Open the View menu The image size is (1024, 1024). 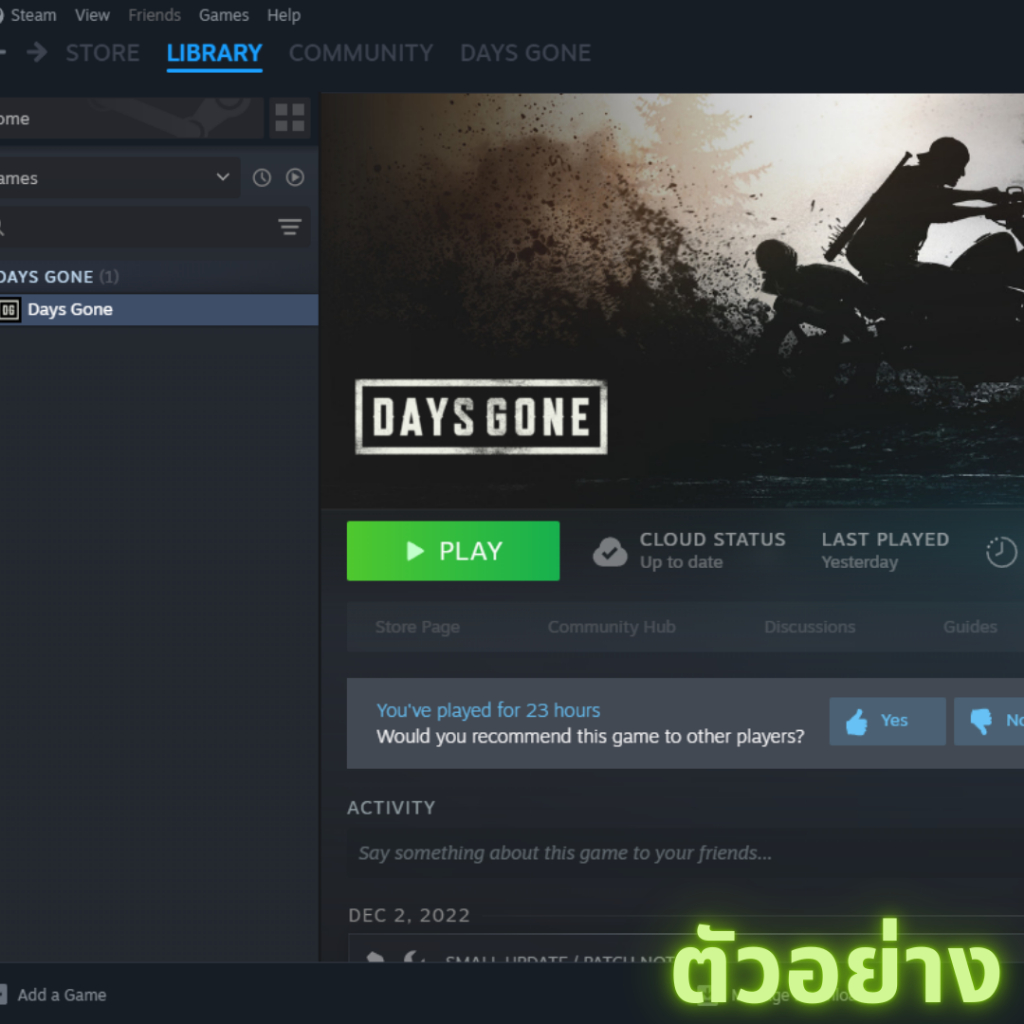tap(92, 15)
